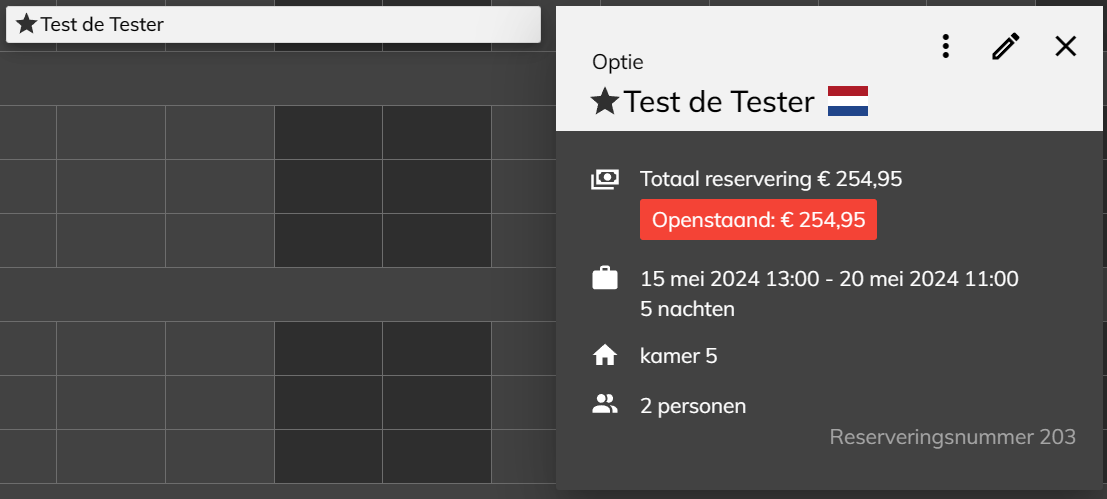Click the star on the calendar booking bar
This screenshot has width=1107, height=499.
26,24
